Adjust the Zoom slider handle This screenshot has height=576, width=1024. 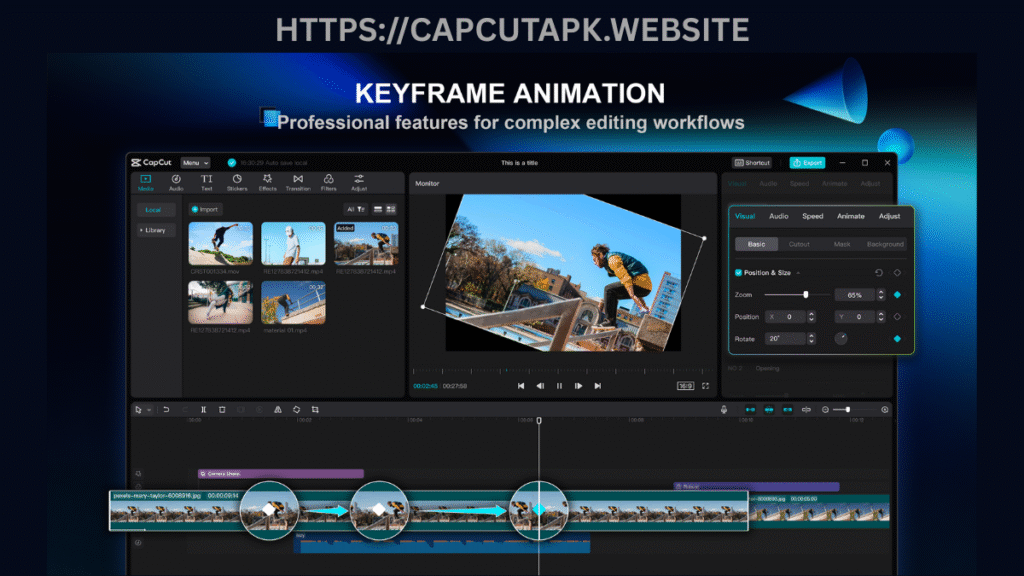pyautogui.click(x=806, y=295)
